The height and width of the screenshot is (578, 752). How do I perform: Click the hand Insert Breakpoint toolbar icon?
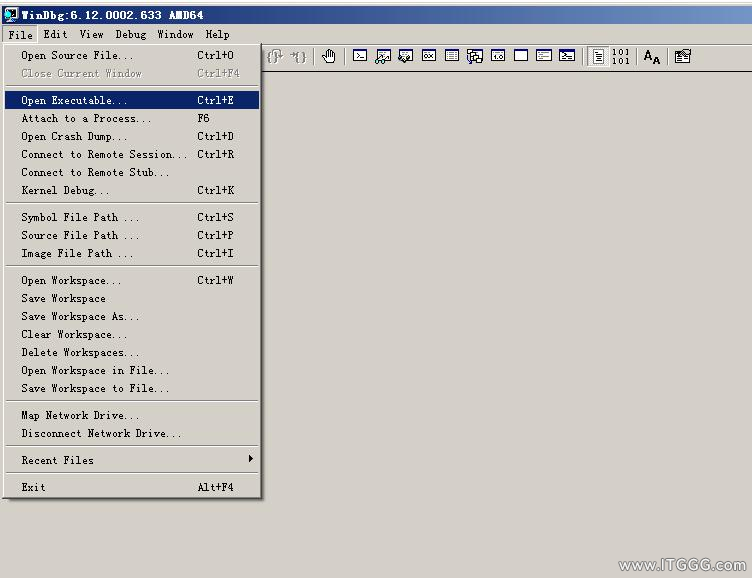pos(329,56)
